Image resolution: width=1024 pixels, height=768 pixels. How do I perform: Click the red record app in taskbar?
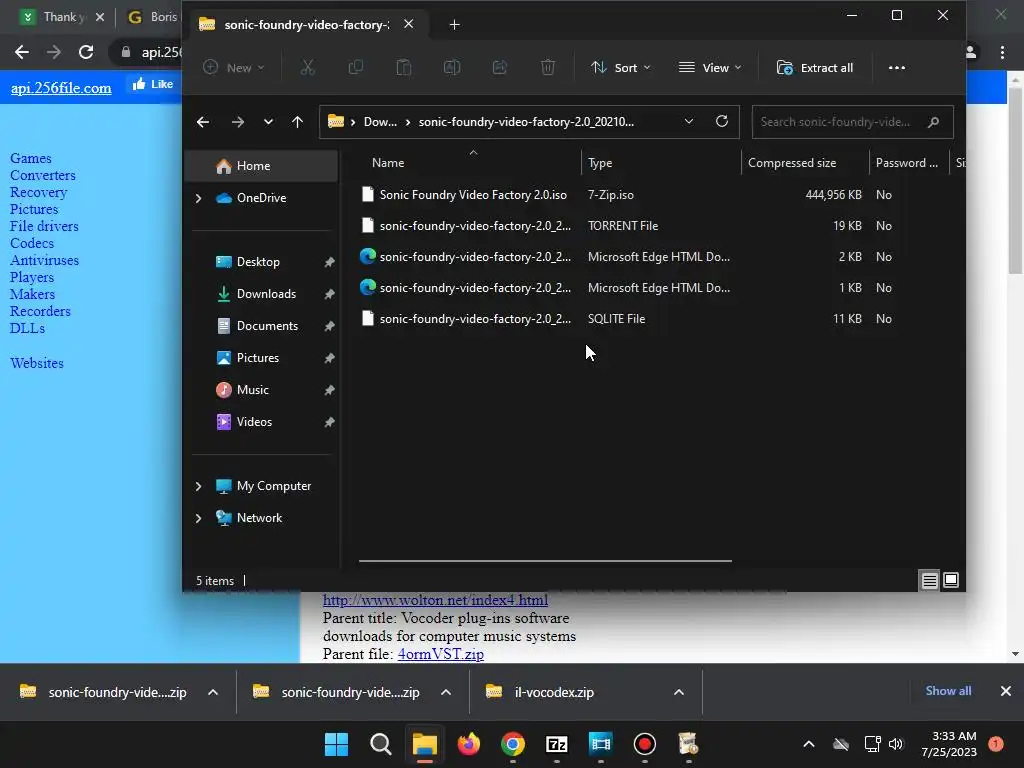tap(645, 744)
